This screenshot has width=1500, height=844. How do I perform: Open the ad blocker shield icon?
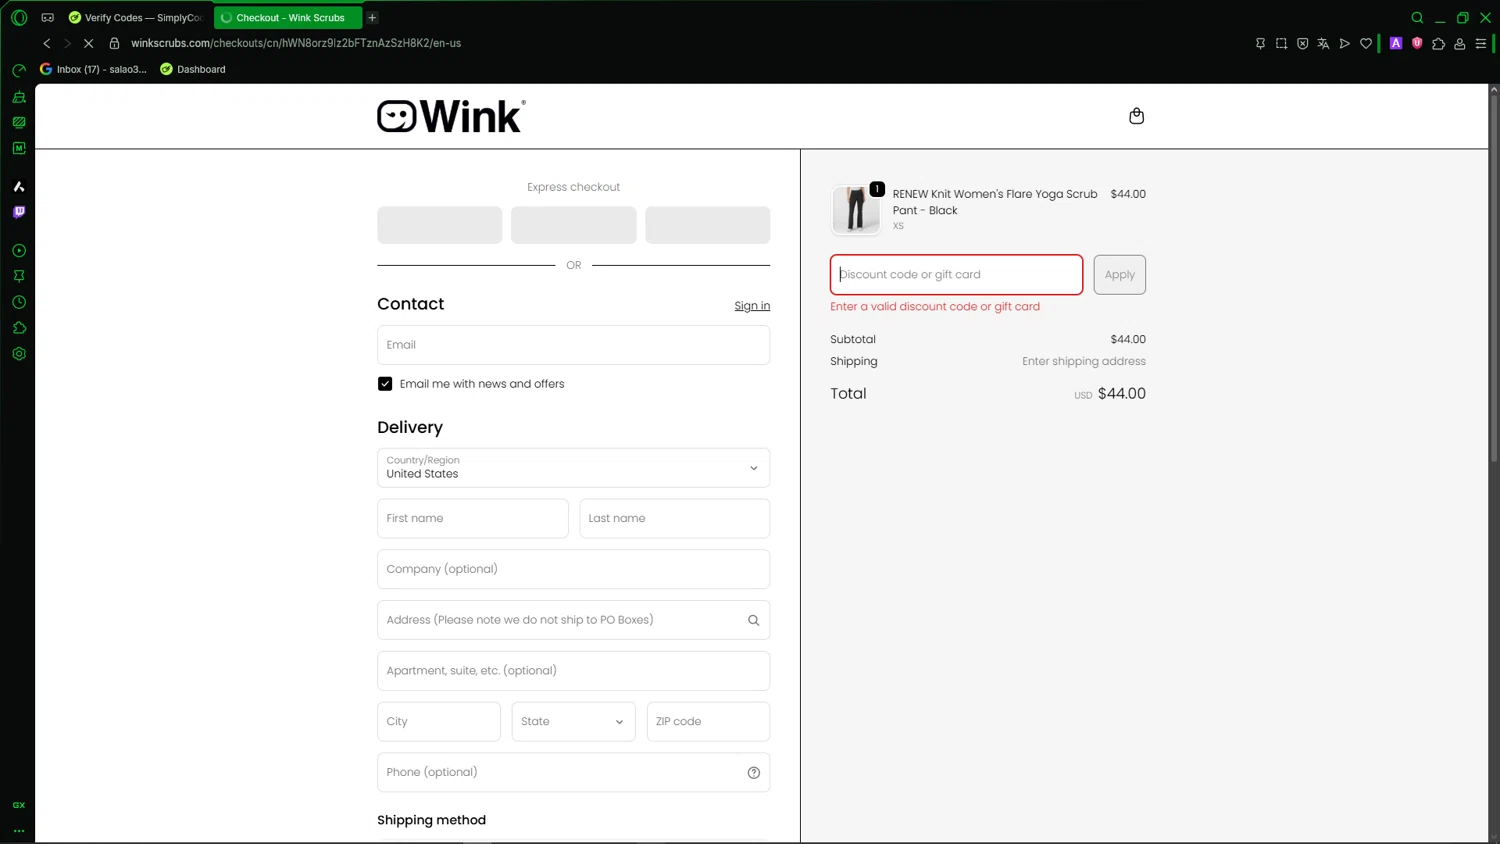point(1302,44)
